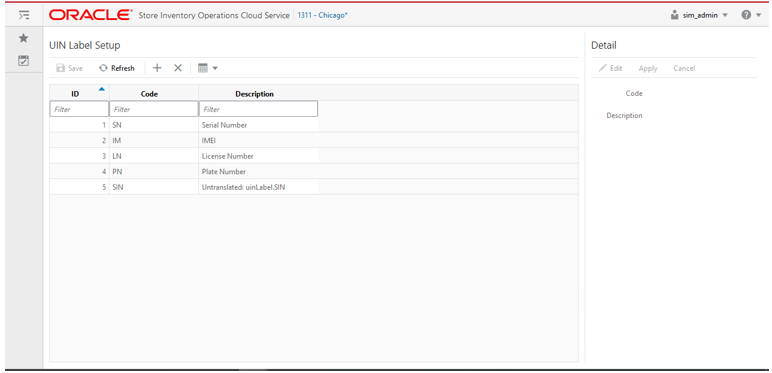772x373 pixels.
Task: Click Edit in the Detail panel
Action: [x=611, y=68]
